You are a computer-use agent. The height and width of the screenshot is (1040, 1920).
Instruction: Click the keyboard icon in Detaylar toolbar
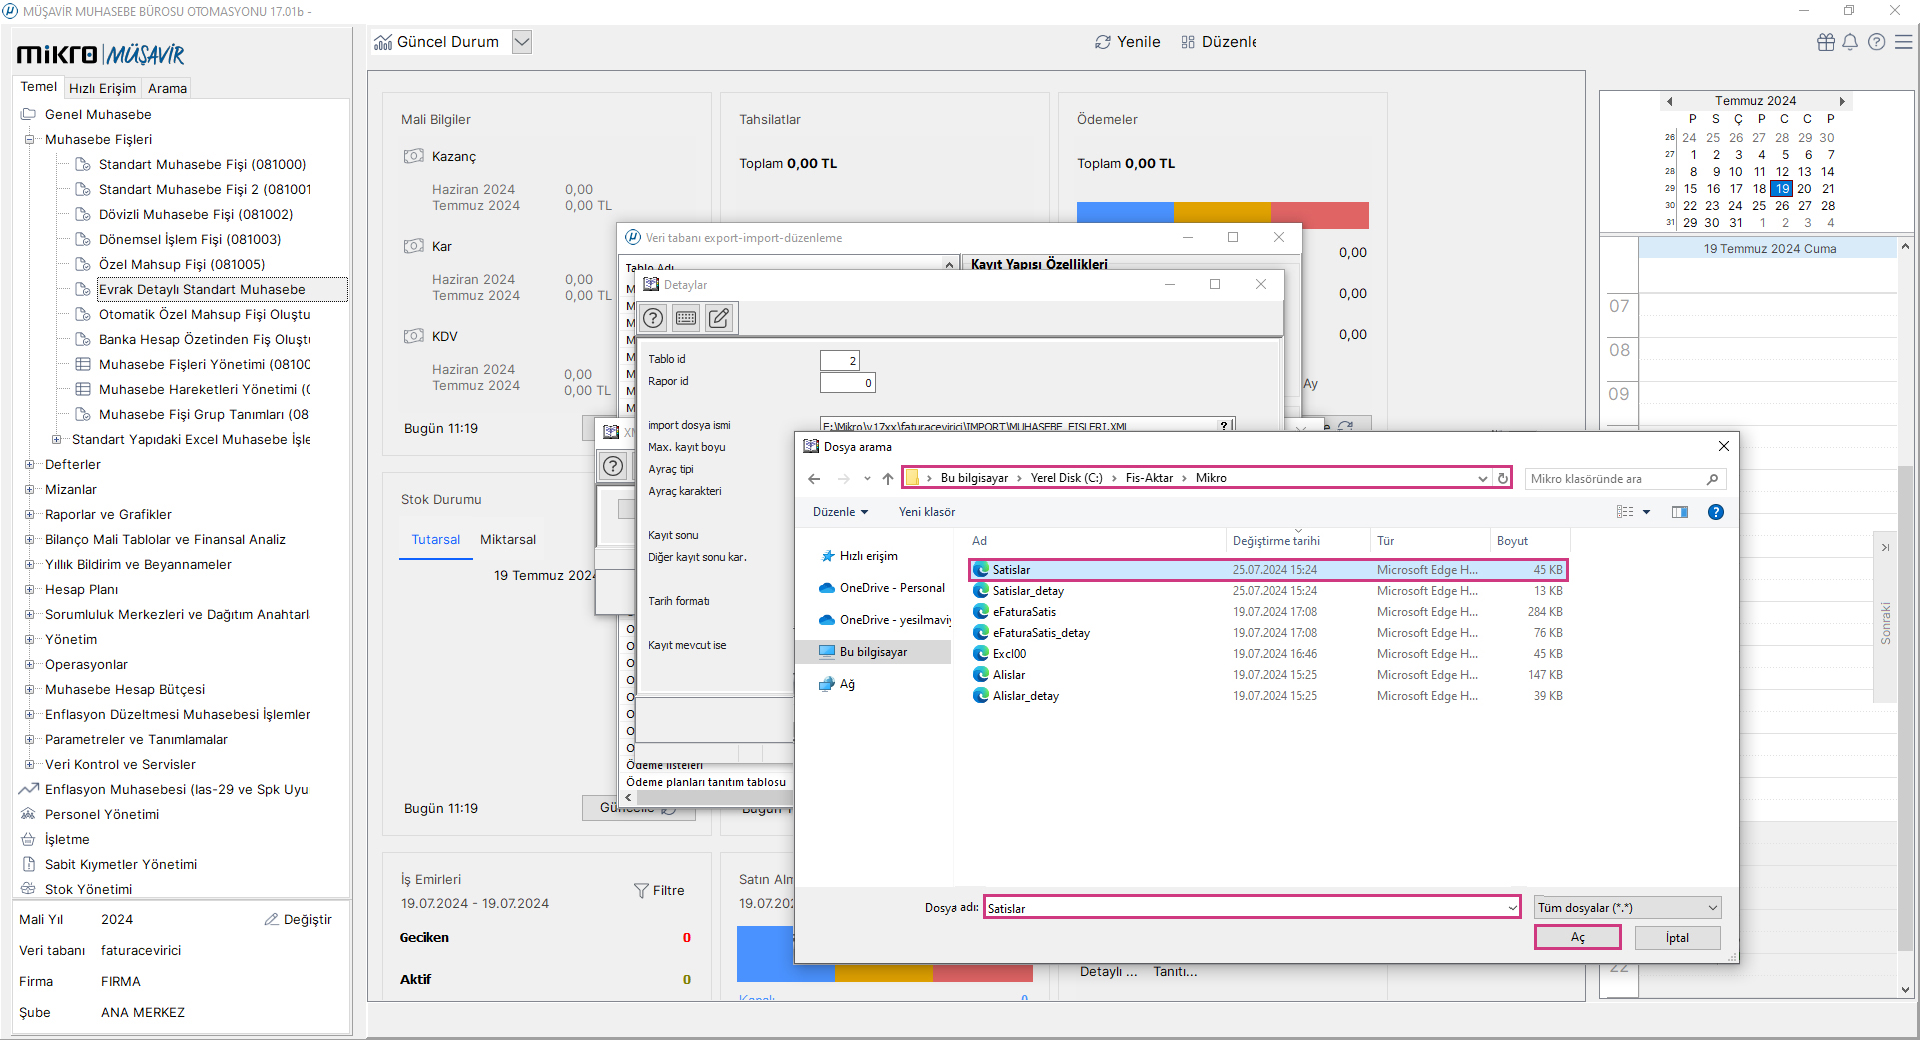pos(686,319)
